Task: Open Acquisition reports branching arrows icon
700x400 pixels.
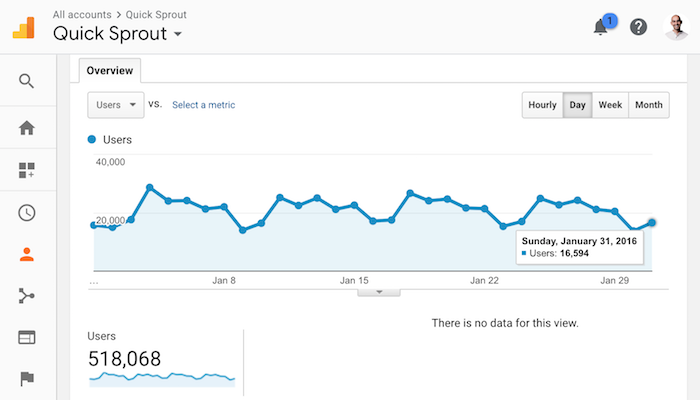Action: 27,296
